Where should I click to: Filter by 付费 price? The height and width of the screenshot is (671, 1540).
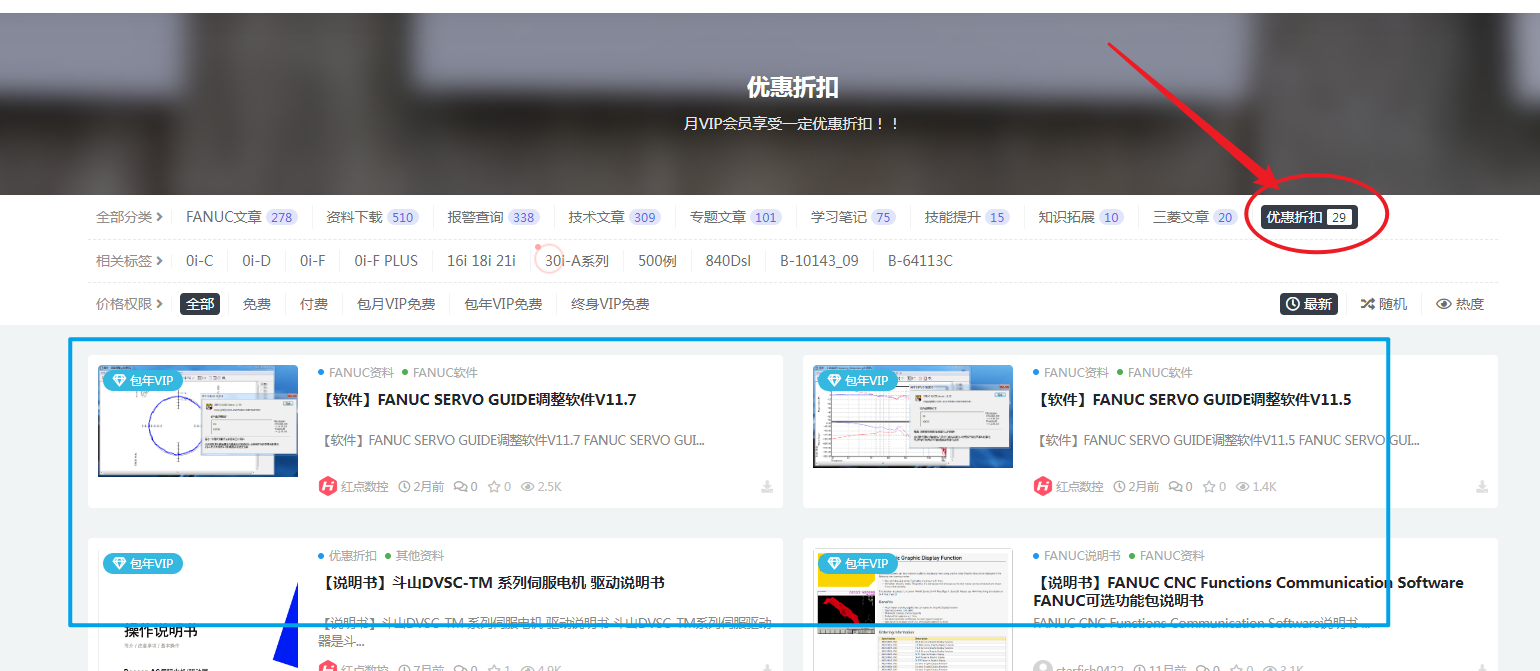coord(314,304)
